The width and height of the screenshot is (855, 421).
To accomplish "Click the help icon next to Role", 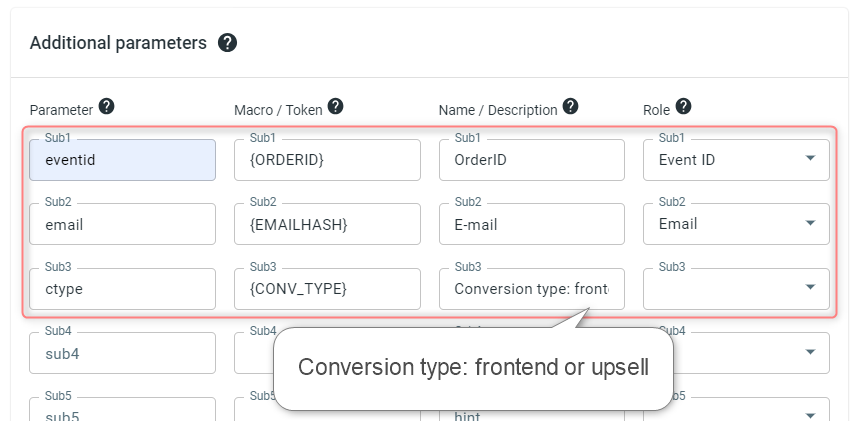I will point(683,106).
